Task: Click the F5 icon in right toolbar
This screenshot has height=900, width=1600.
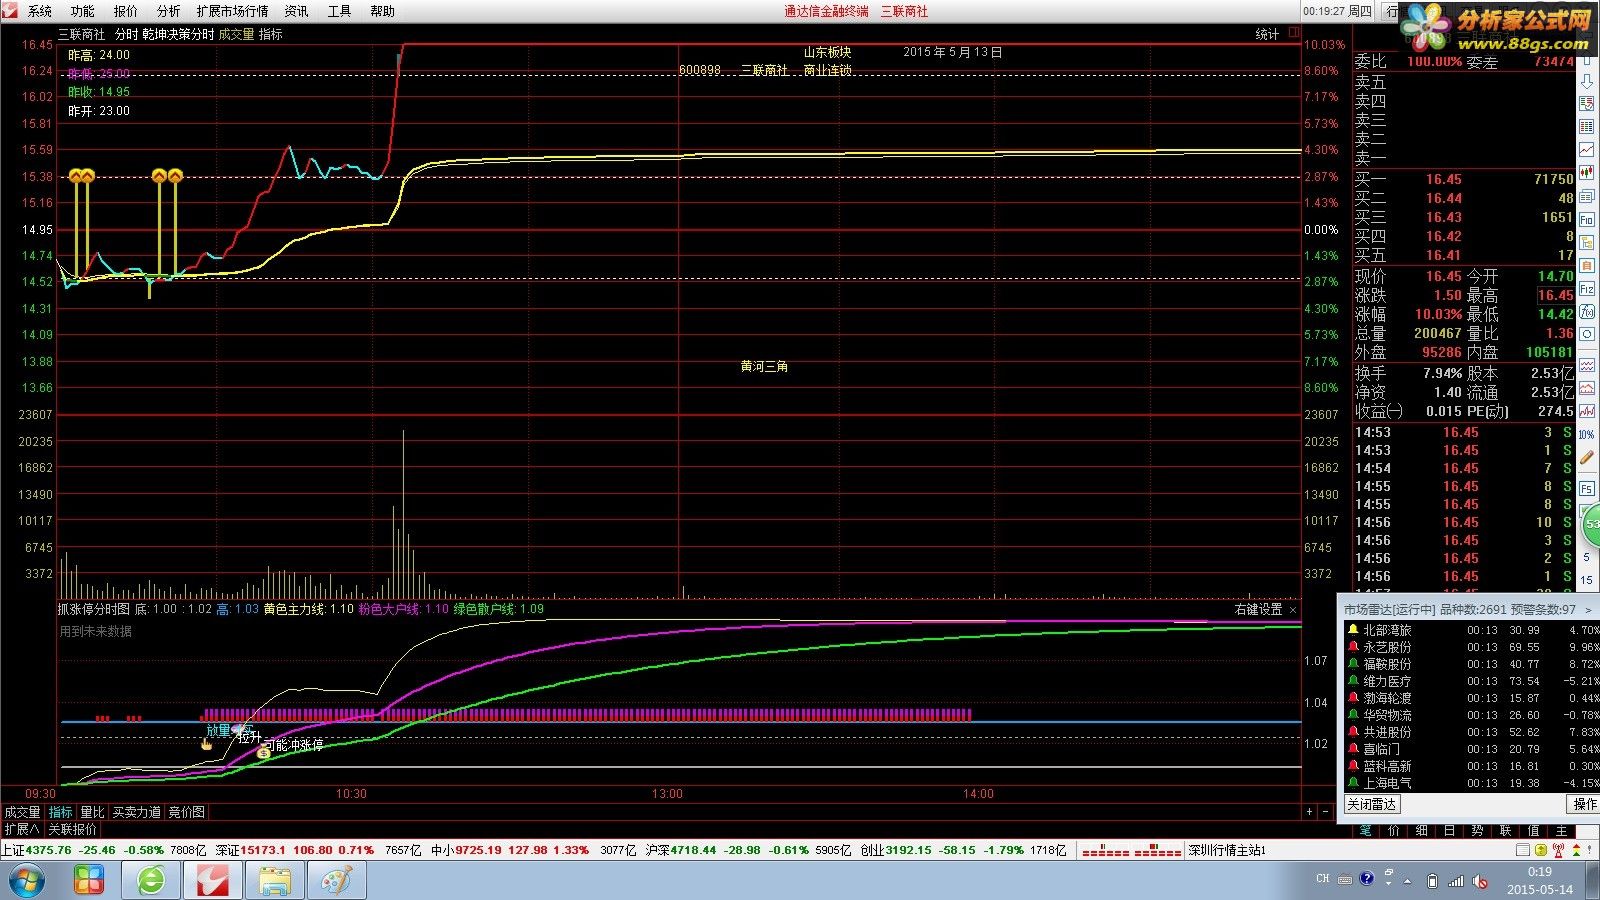Action: (1587, 488)
